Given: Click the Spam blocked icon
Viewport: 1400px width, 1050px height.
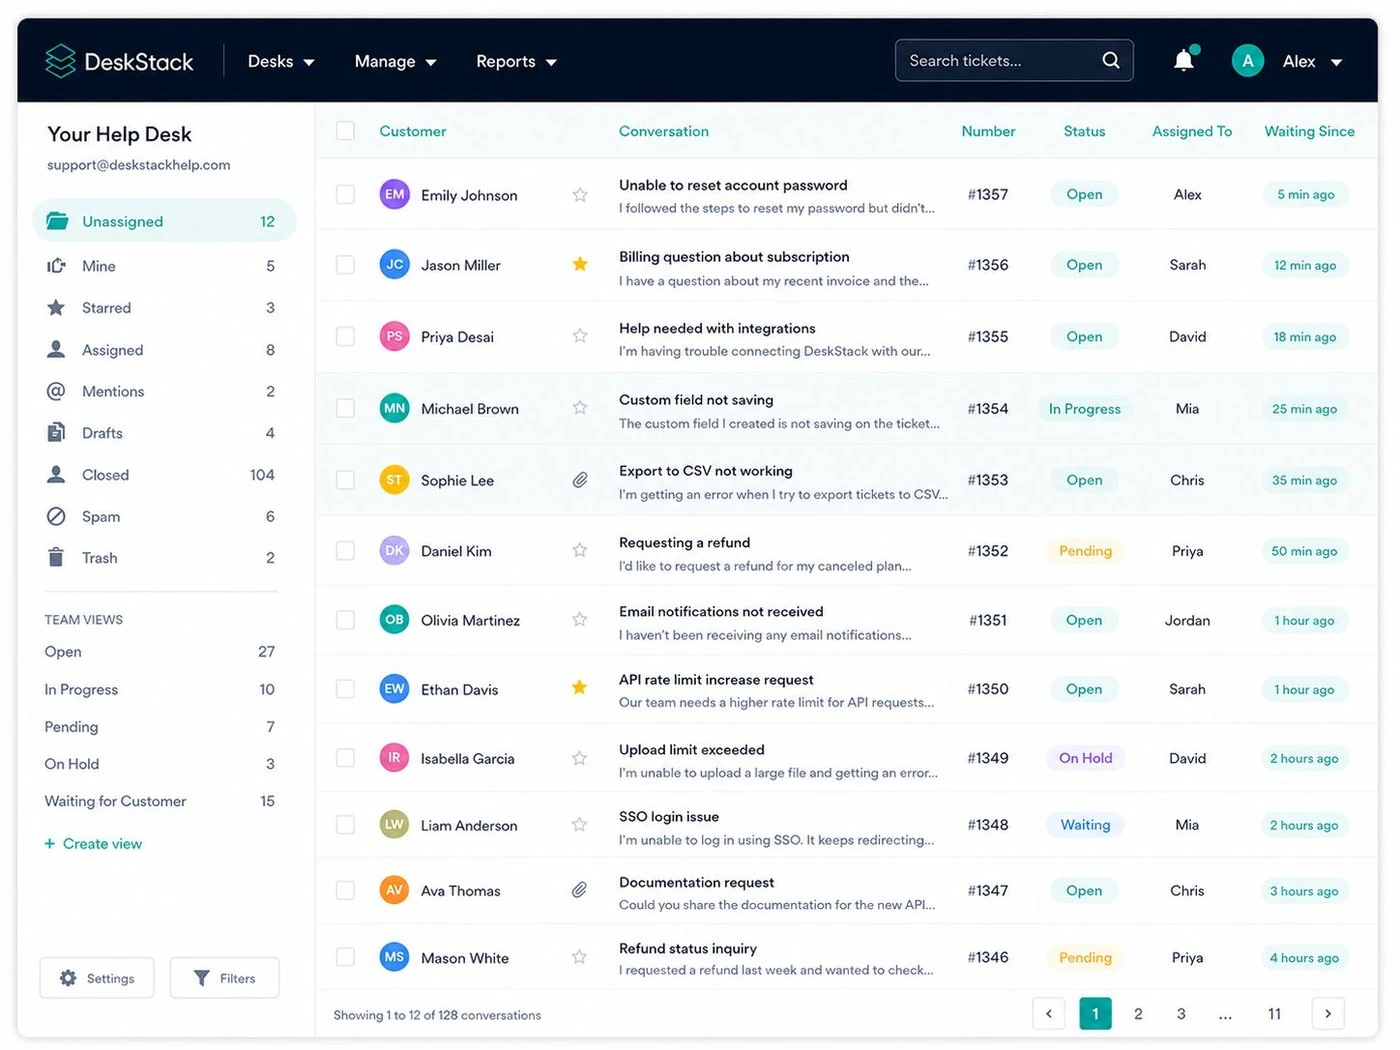Looking at the screenshot, I should pyautogui.click(x=56, y=516).
